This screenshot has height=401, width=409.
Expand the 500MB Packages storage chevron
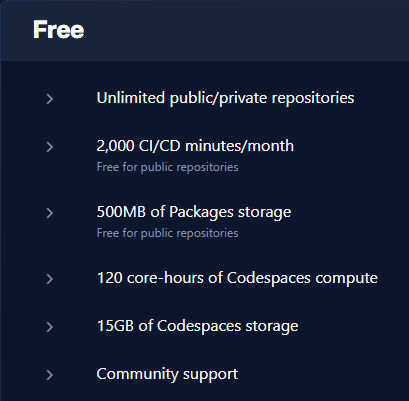click(50, 213)
